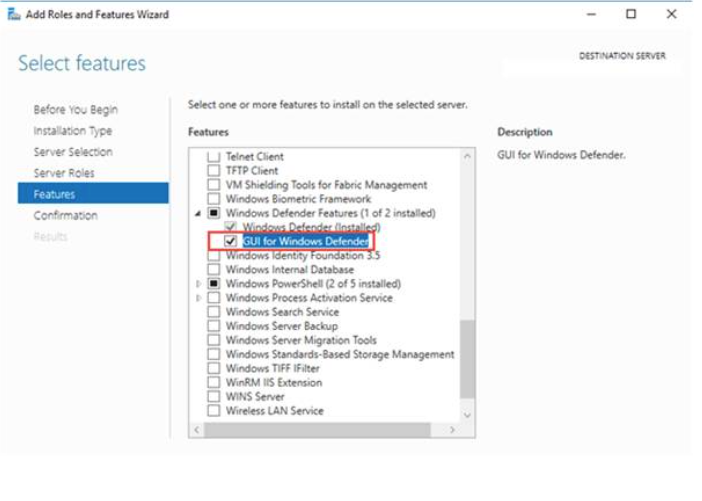Minimize the wizard window
This screenshot has height=501, width=702.
(x=591, y=14)
